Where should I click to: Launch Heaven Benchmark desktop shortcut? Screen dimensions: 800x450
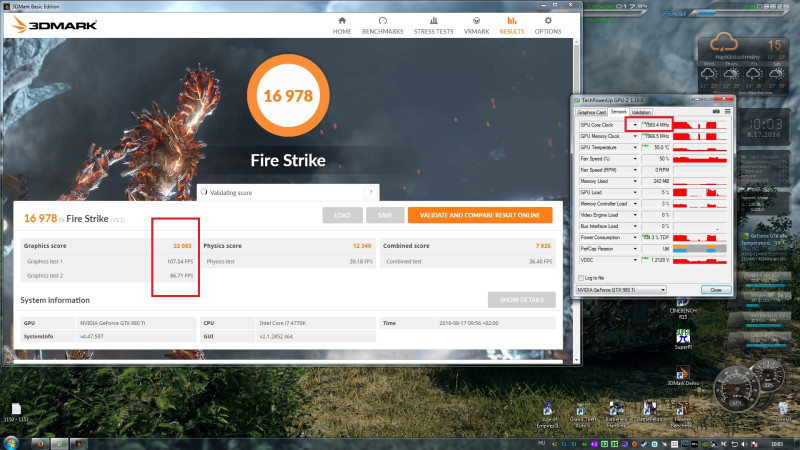[681, 415]
